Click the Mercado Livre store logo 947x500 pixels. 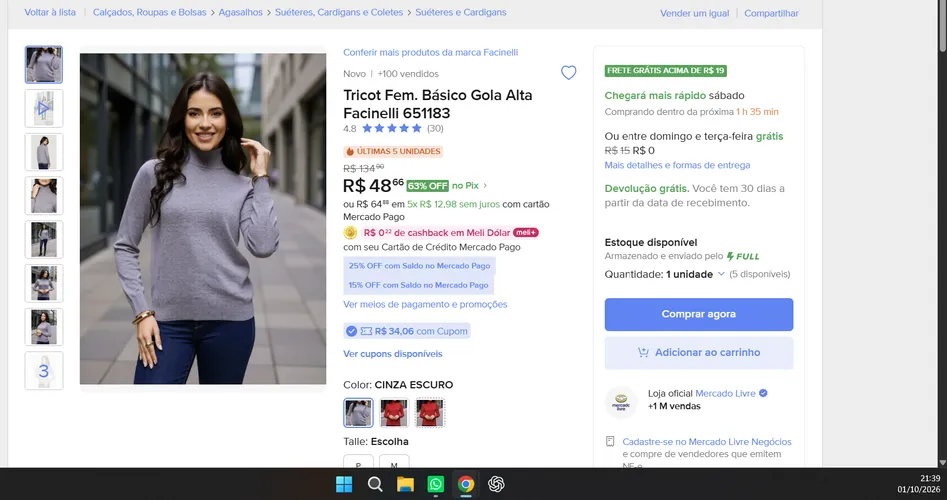click(x=621, y=402)
